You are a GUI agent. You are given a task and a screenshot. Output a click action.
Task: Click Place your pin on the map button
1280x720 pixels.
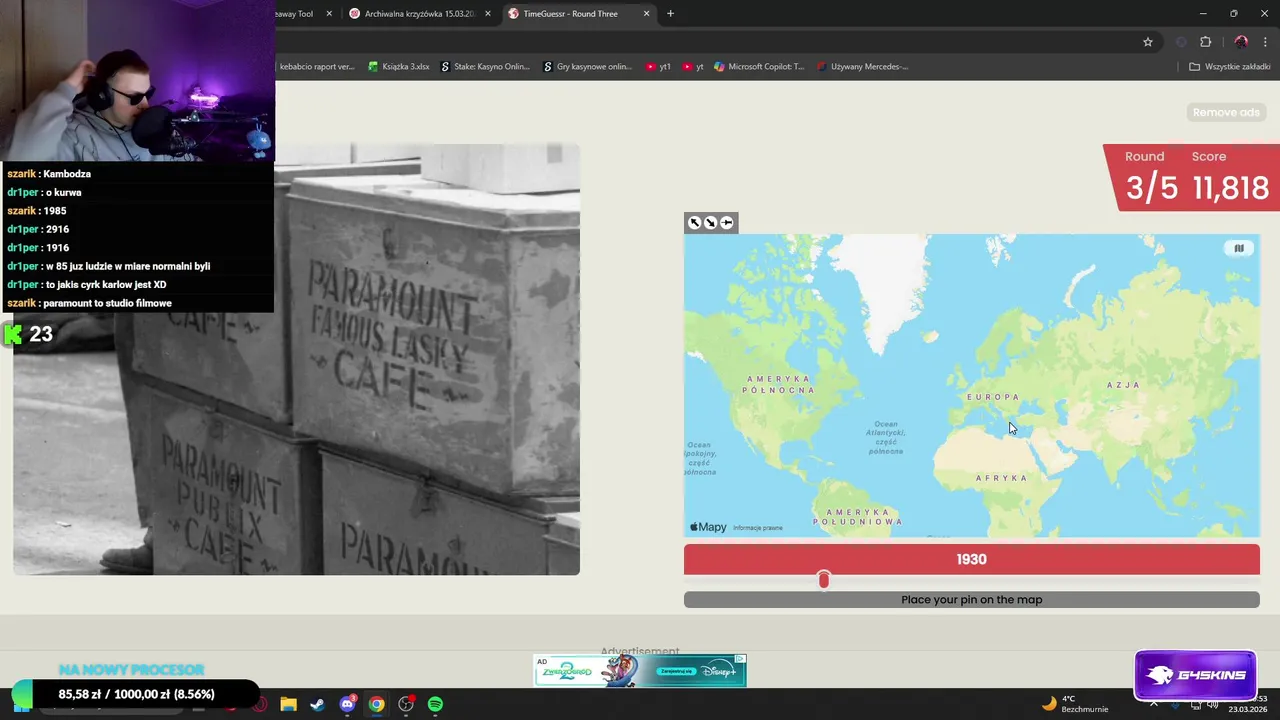coord(971,600)
